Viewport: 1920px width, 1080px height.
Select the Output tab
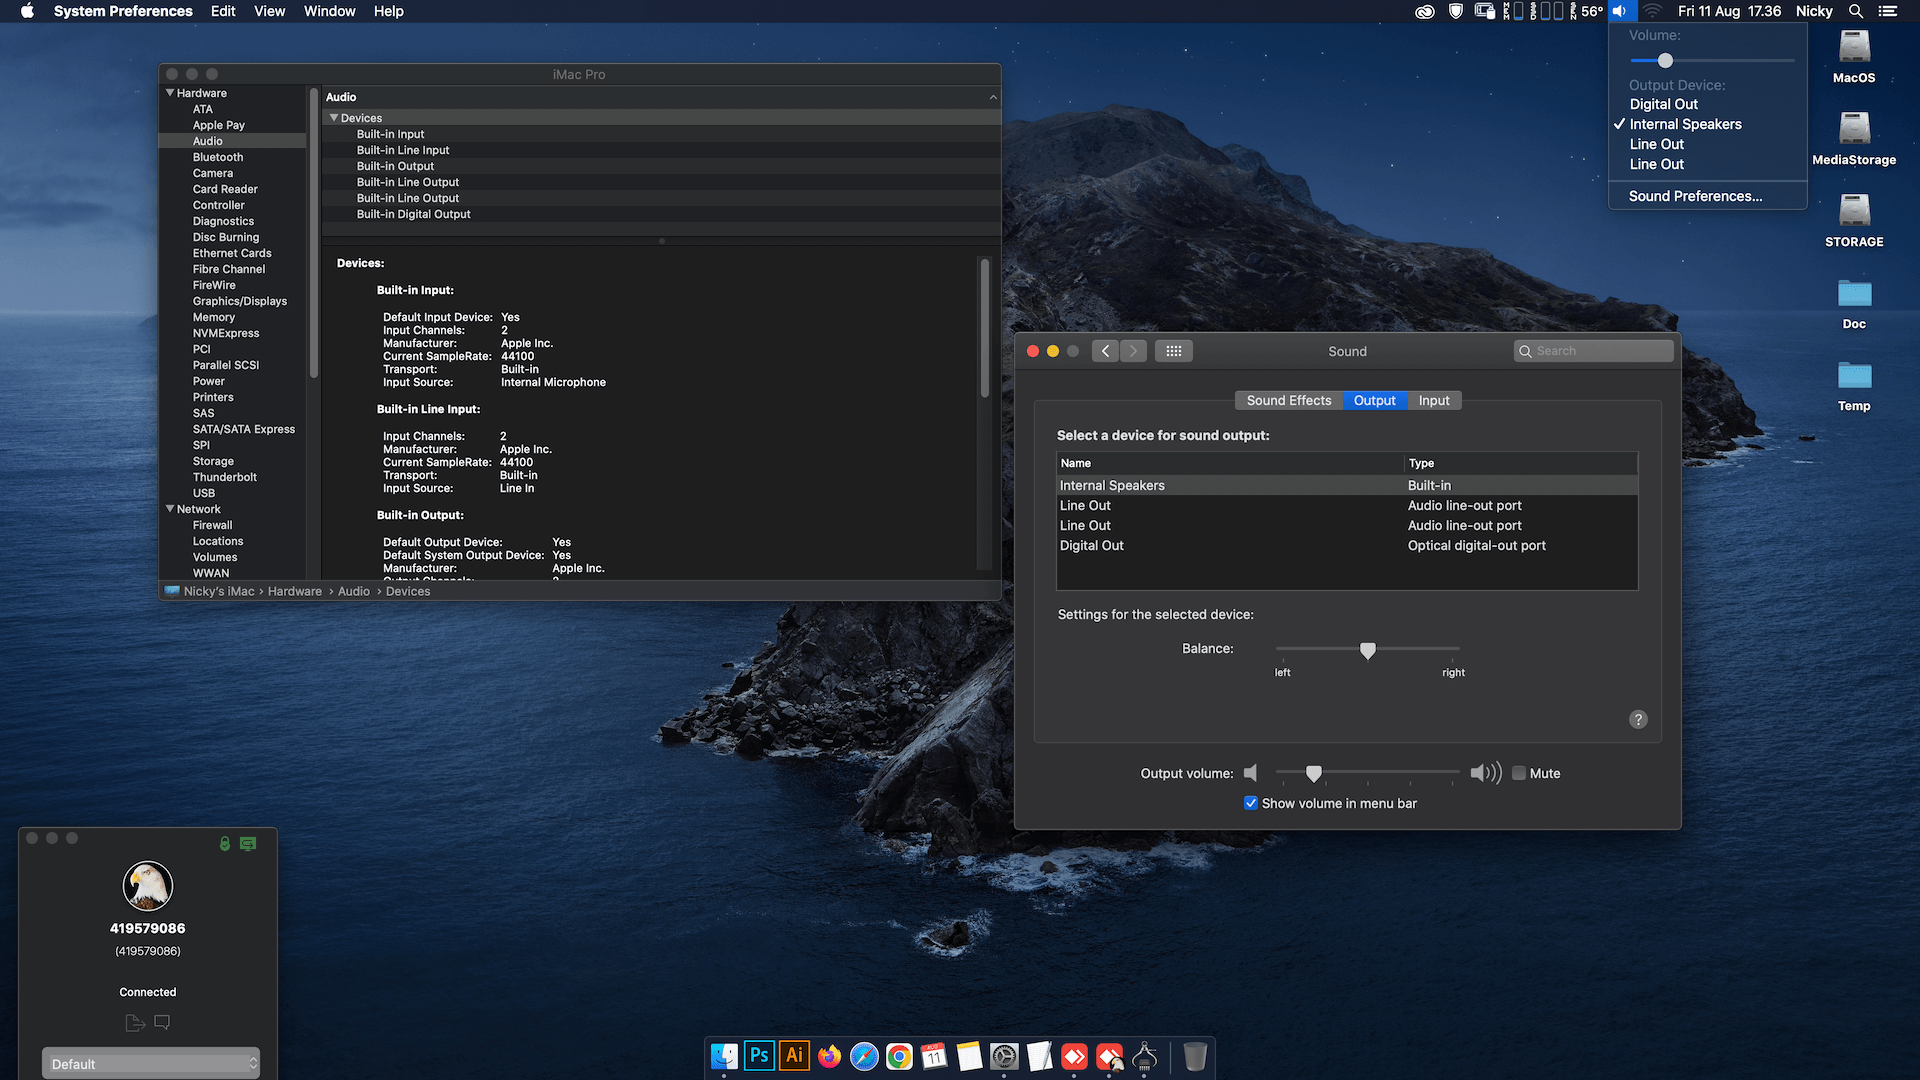1375,400
